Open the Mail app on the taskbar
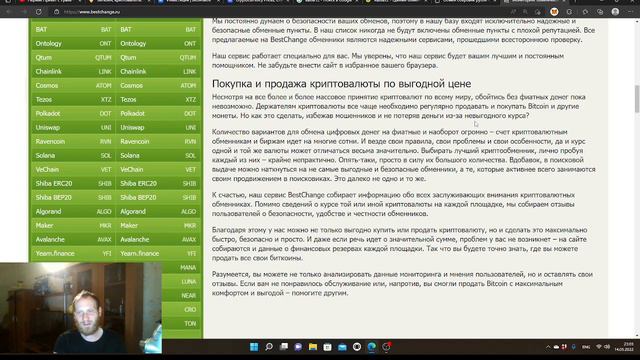 pyautogui.click(x=342, y=347)
